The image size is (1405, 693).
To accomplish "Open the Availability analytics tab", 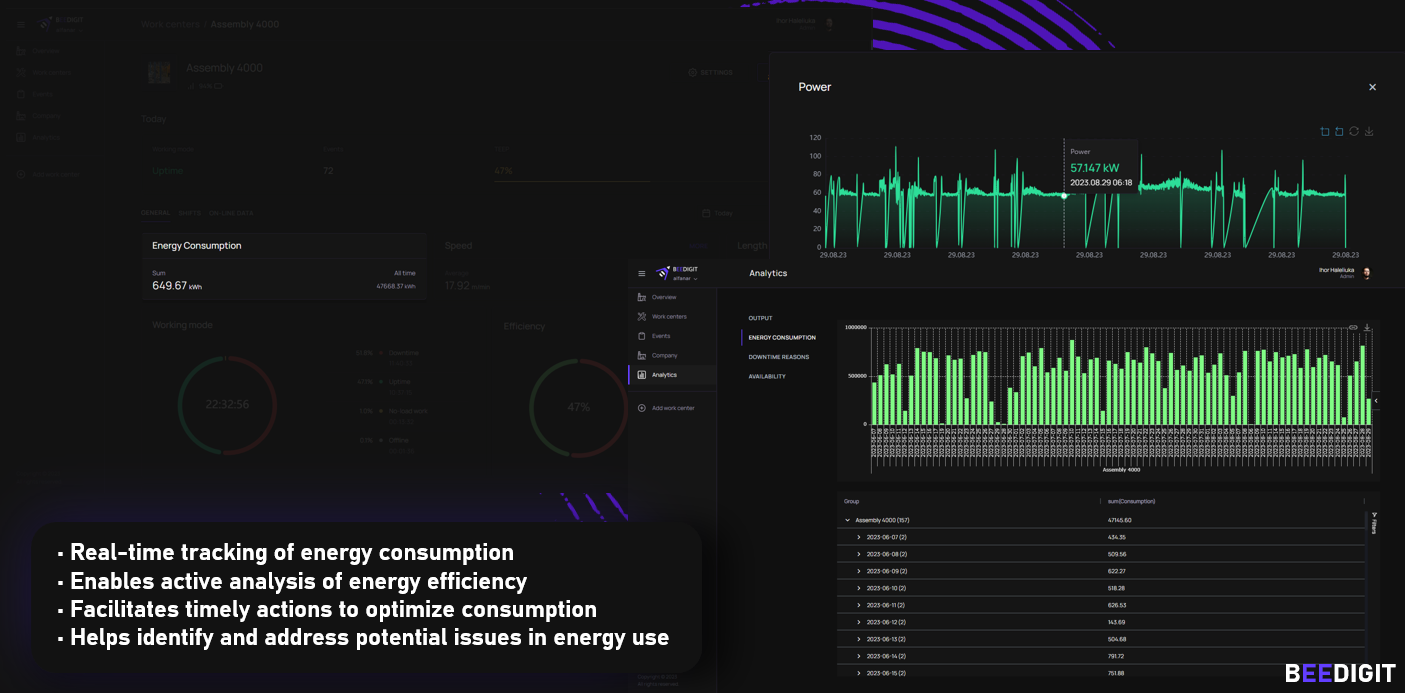I will pyautogui.click(x=767, y=377).
